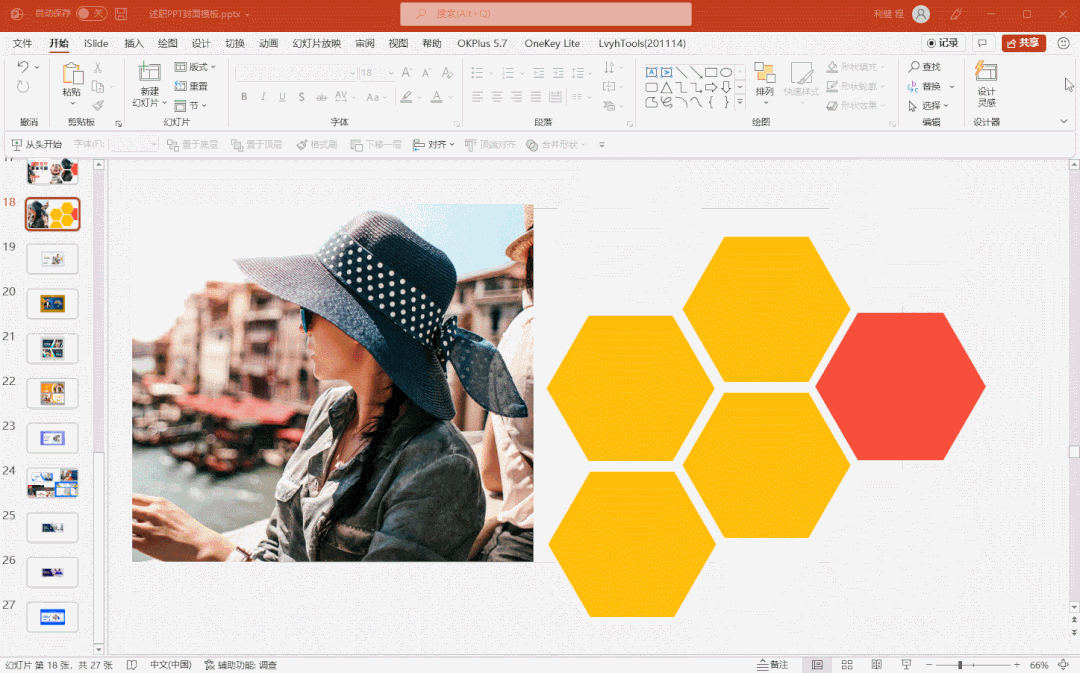Toggle text shadow S formatting

coord(302,97)
